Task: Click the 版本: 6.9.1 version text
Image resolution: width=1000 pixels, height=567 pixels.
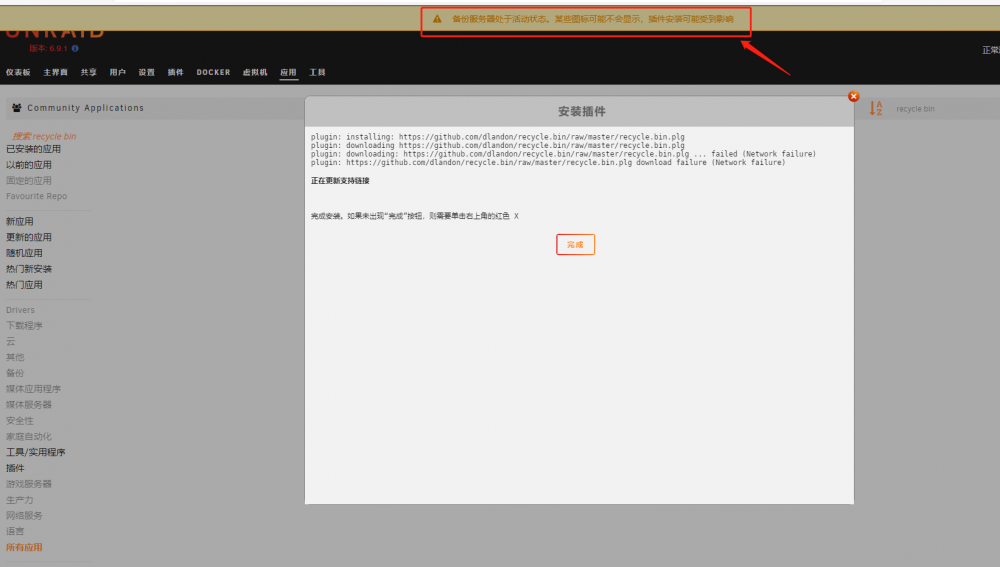Action: tap(48, 48)
